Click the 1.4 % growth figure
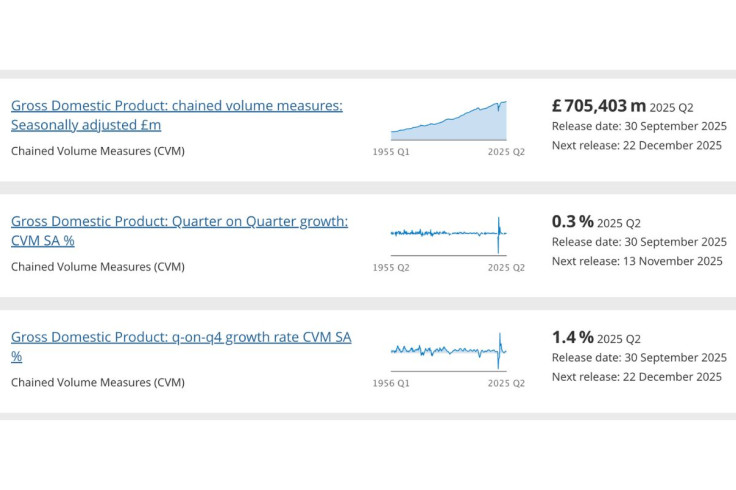Screen dimensions: 736x490 pos(572,338)
